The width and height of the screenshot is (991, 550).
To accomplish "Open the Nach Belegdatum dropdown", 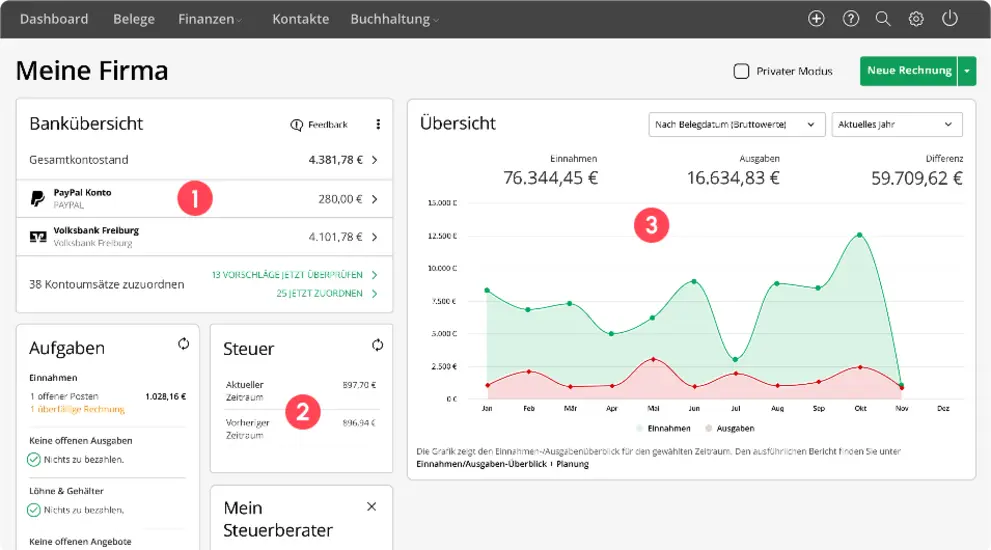I will point(736,124).
